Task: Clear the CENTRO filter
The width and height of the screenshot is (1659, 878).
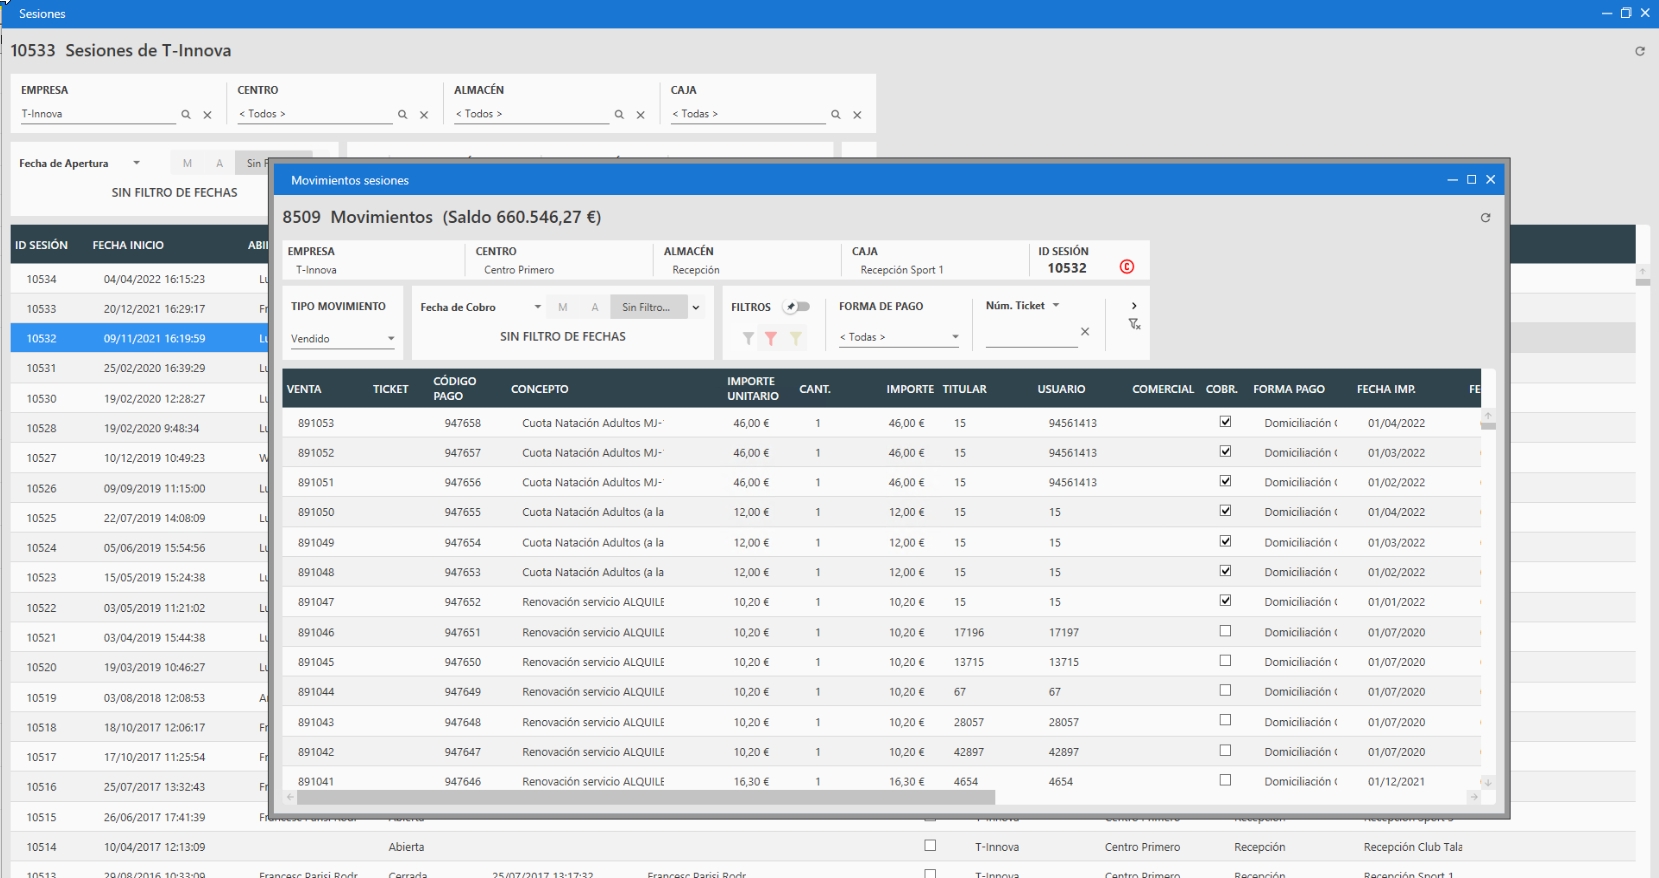Action: tap(424, 115)
